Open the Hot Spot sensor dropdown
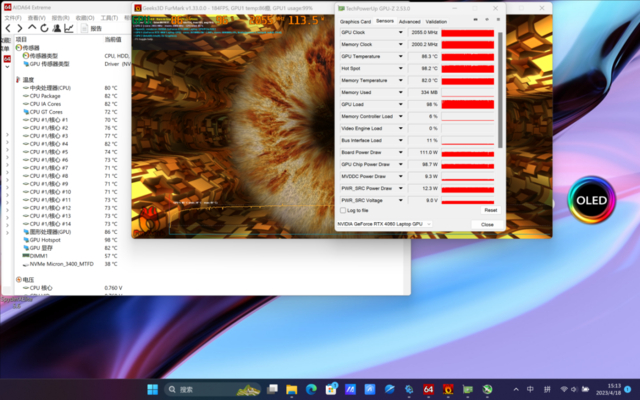The width and height of the screenshot is (640, 400). click(x=400, y=68)
